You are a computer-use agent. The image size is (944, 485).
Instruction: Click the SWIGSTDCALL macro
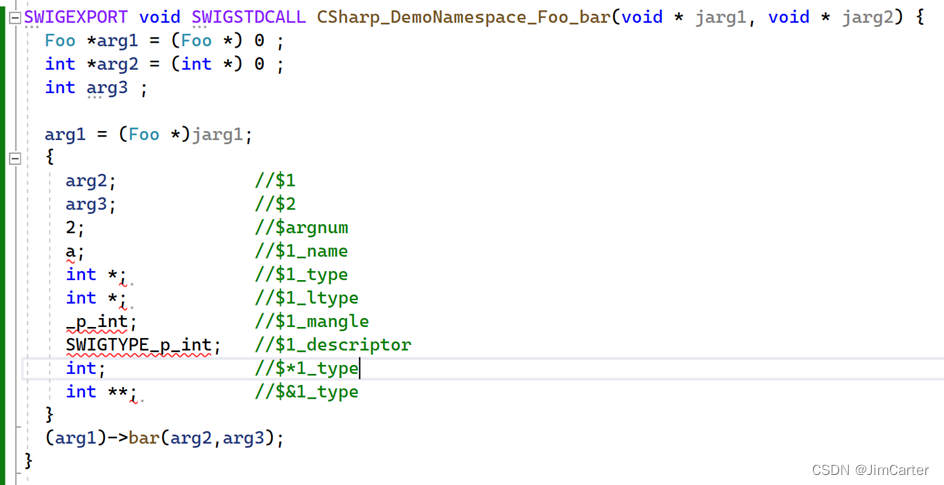[x=249, y=17]
